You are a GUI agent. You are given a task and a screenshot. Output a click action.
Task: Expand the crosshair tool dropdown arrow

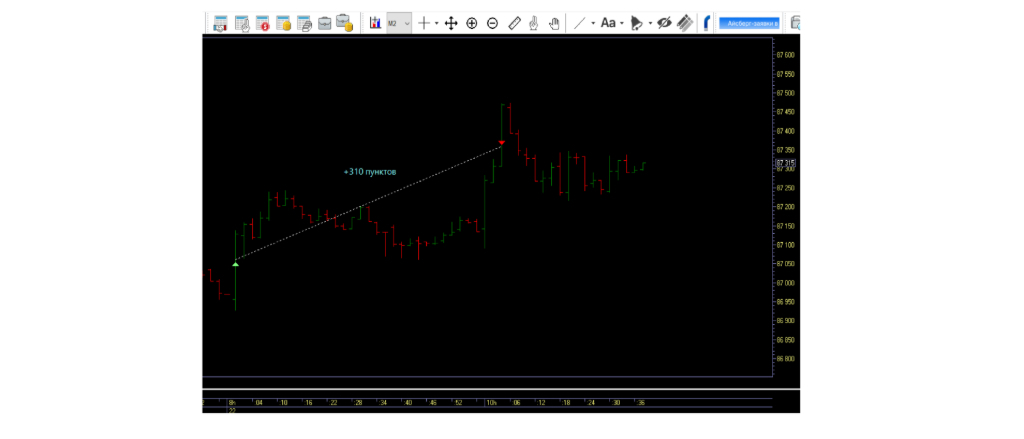click(436, 23)
